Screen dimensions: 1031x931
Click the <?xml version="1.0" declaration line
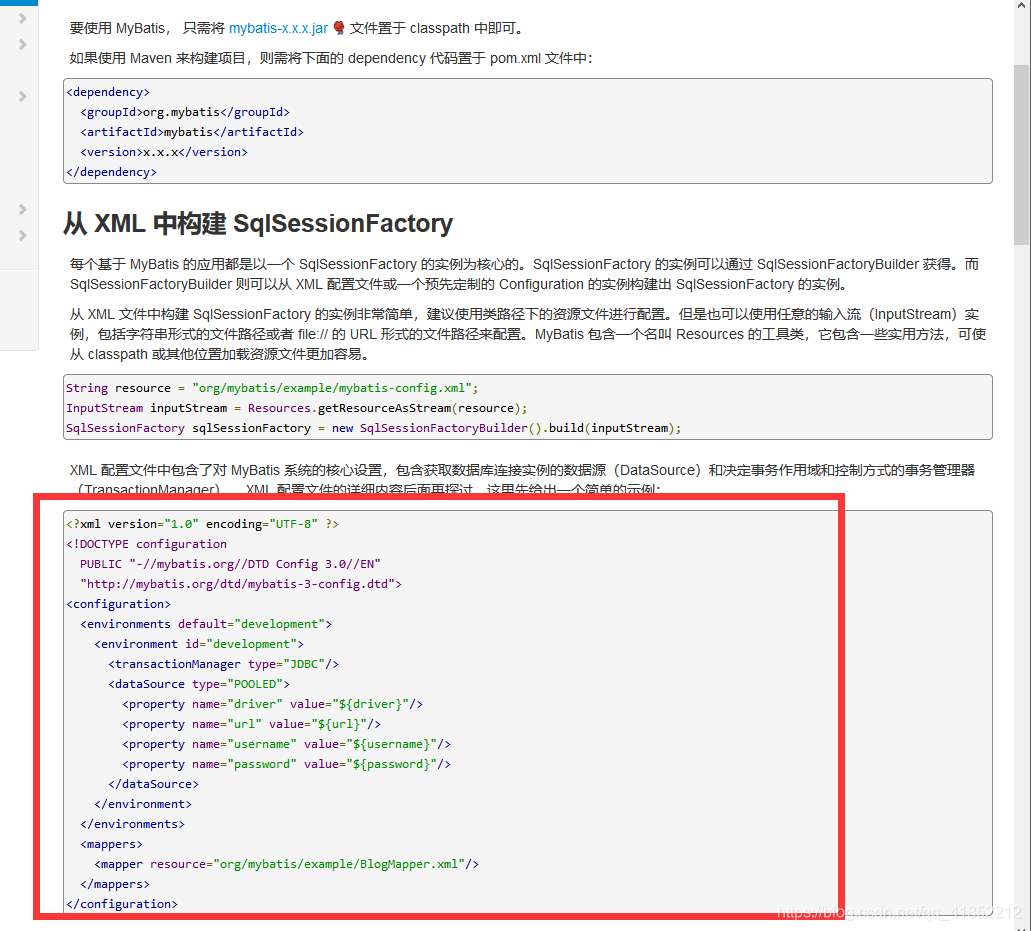[203, 524]
